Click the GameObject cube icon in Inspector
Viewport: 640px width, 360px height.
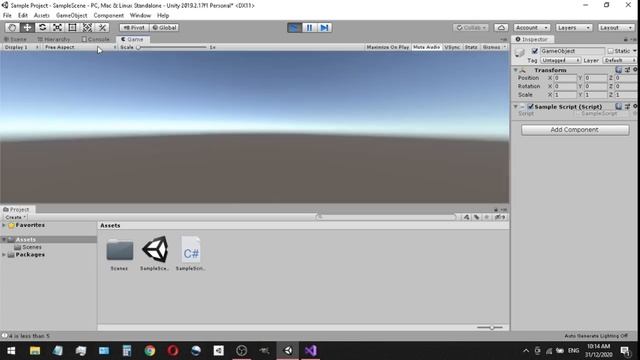point(520,53)
